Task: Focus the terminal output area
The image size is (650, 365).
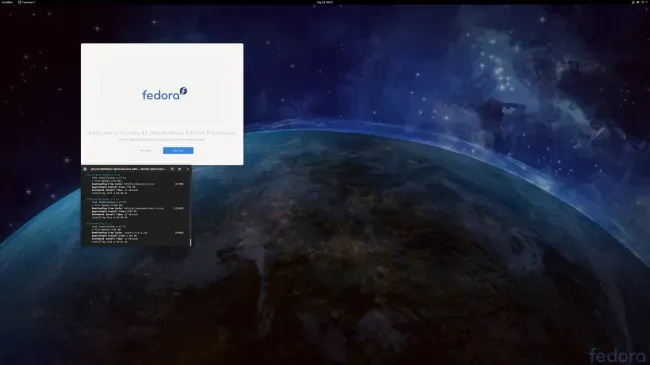Action: (135, 209)
